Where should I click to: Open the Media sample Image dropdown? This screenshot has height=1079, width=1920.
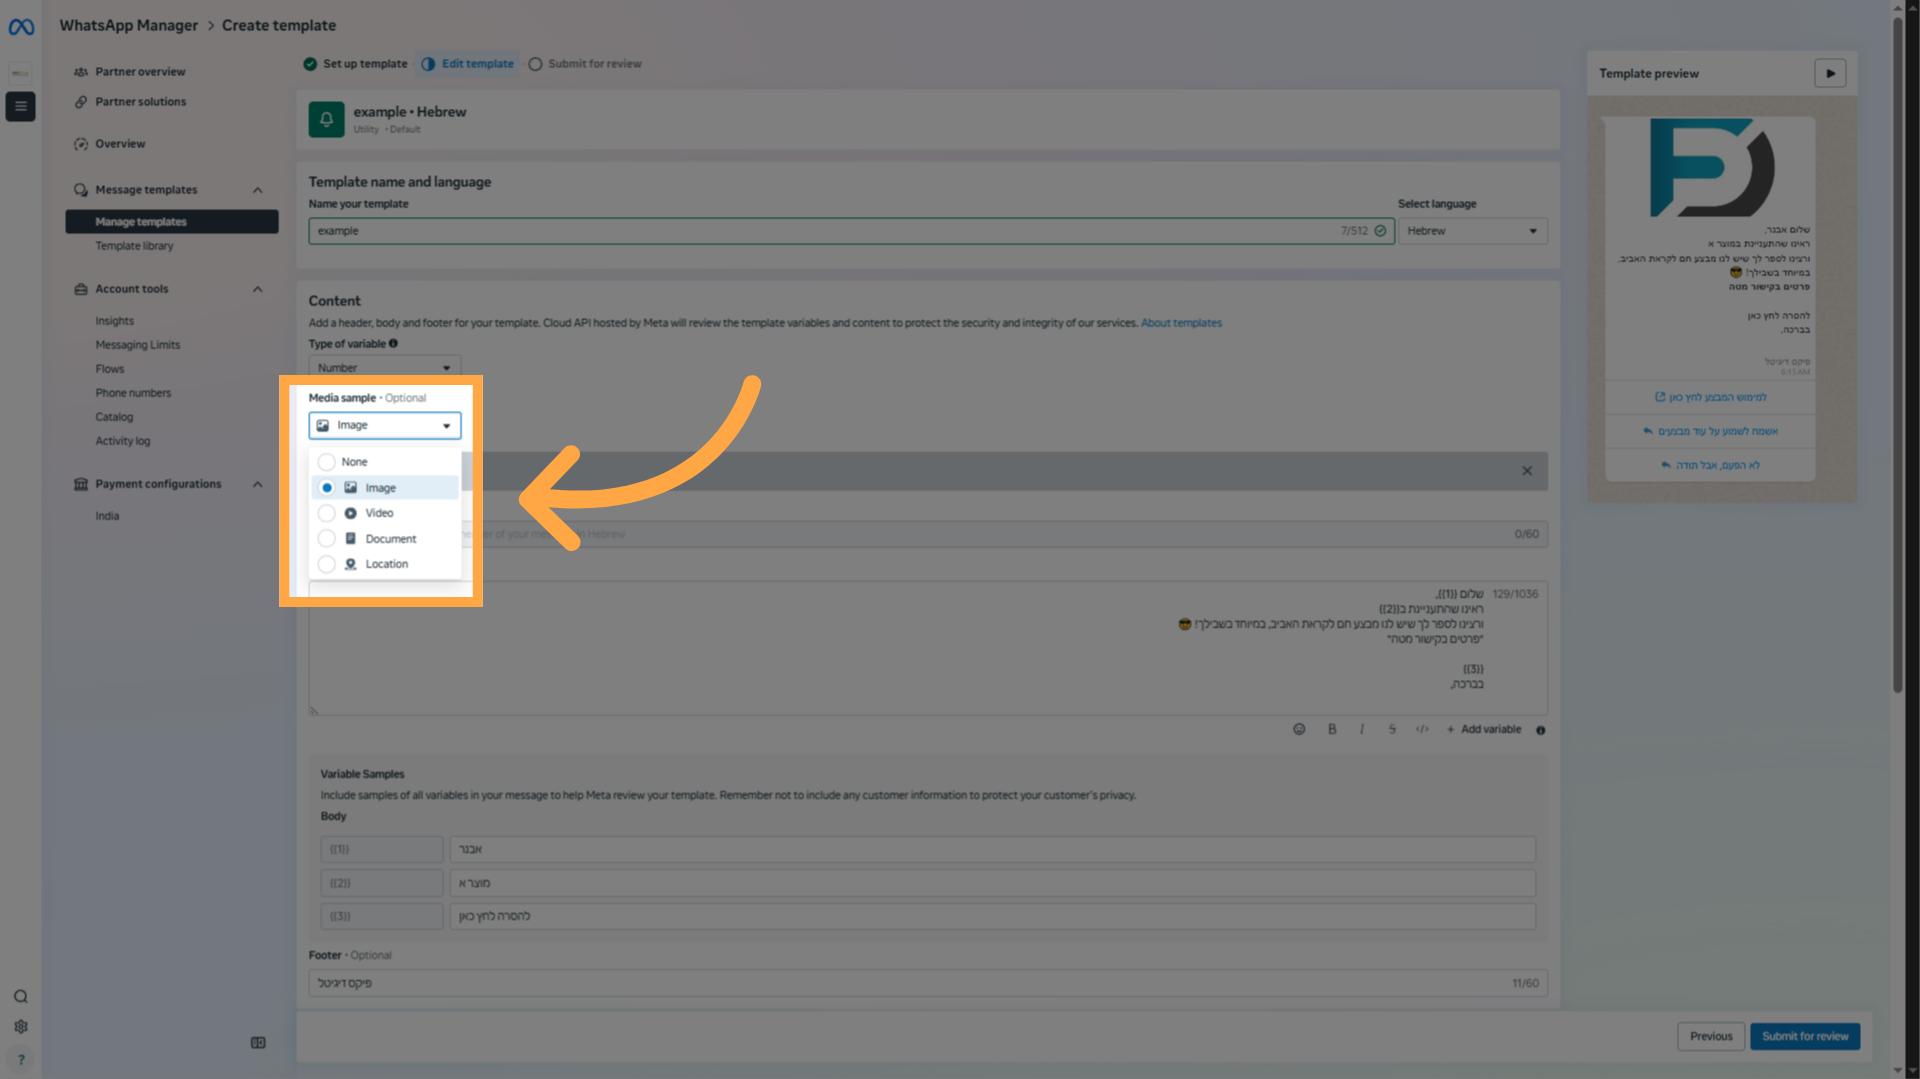384,425
